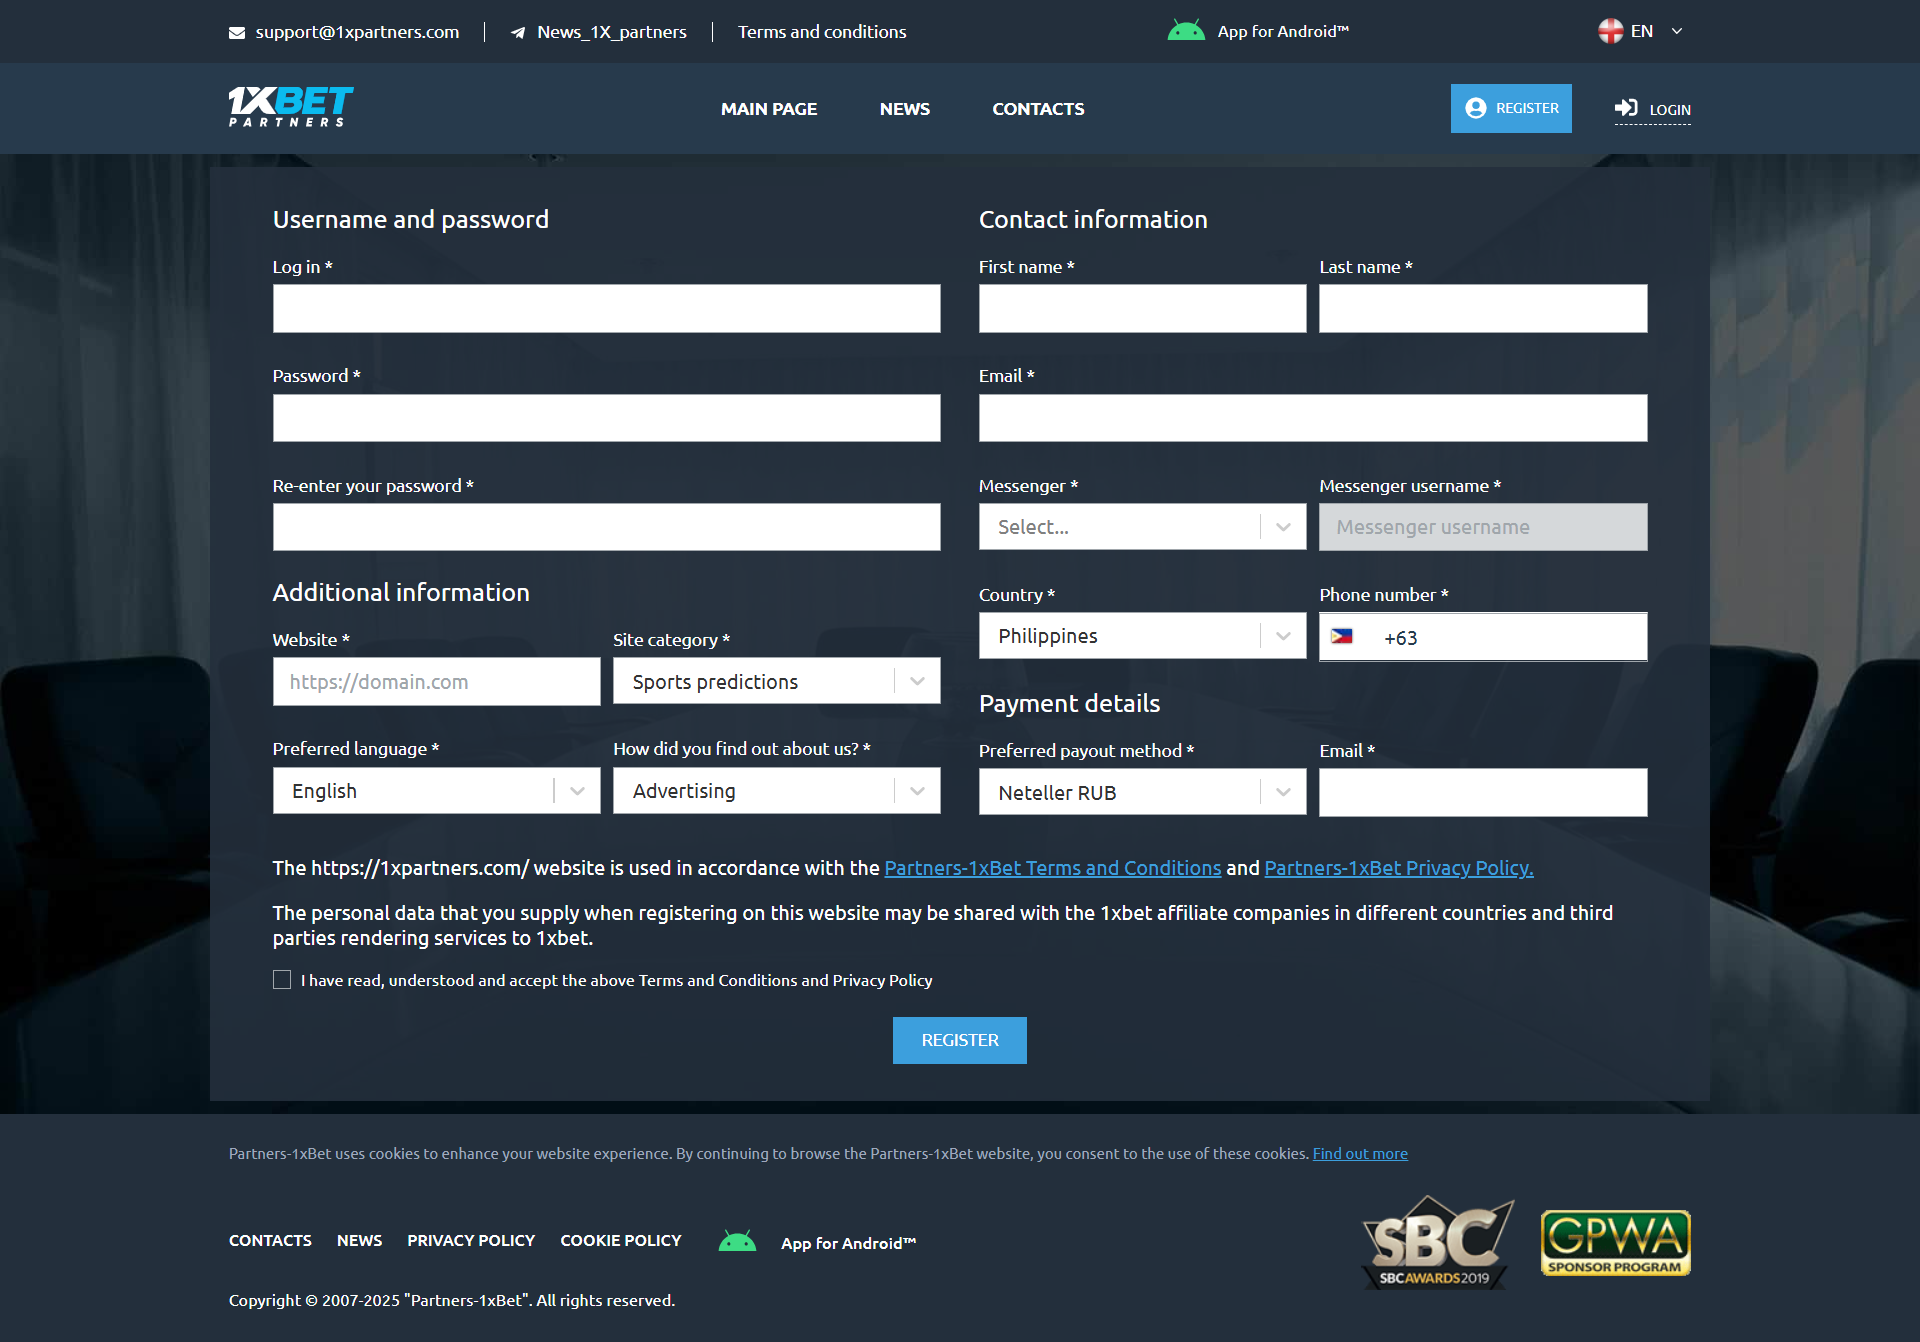This screenshot has height=1342, width=1920.
Task: Open the SBC Awards 2019 badge
Action: pyautogui.click(x=1437, y=1242)
